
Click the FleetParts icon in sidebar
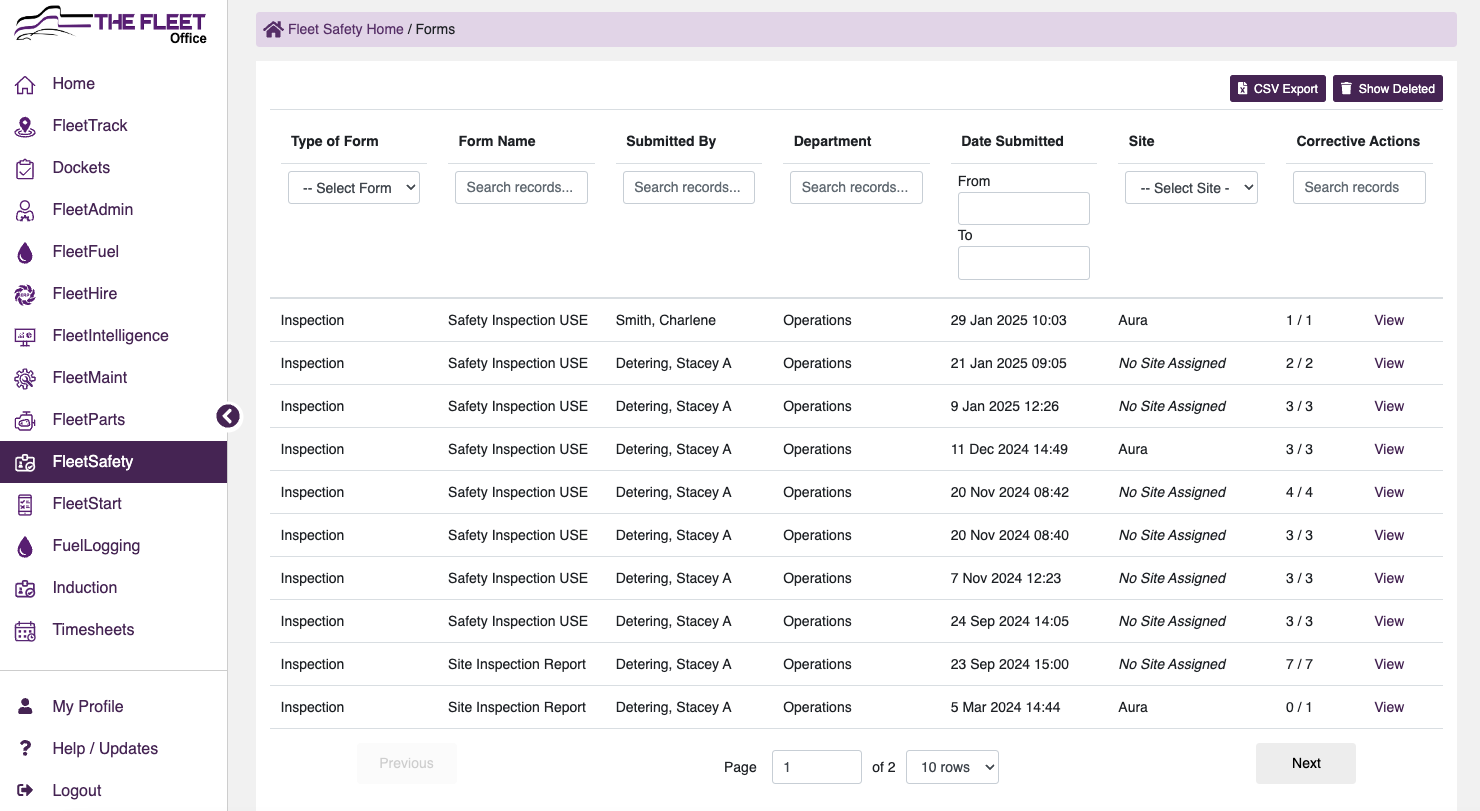tap(26, 420)
